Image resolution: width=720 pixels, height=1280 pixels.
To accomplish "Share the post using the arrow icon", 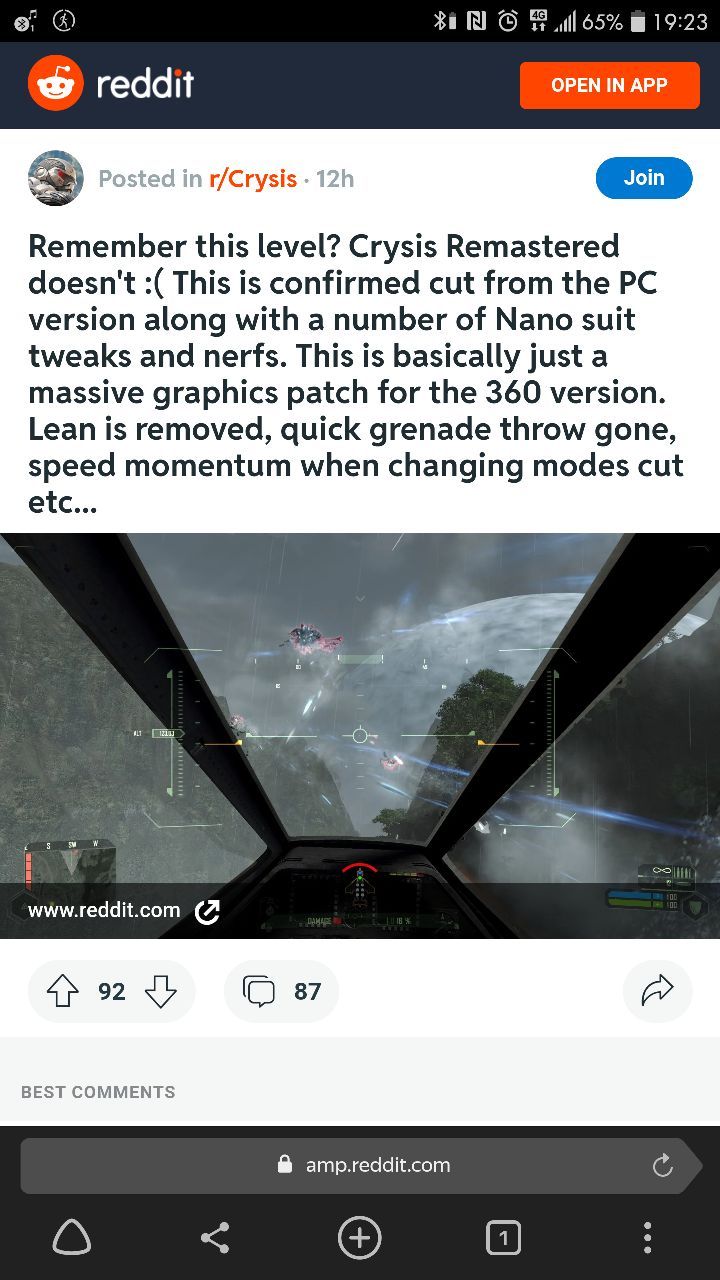I will click(x=657, y=991).
